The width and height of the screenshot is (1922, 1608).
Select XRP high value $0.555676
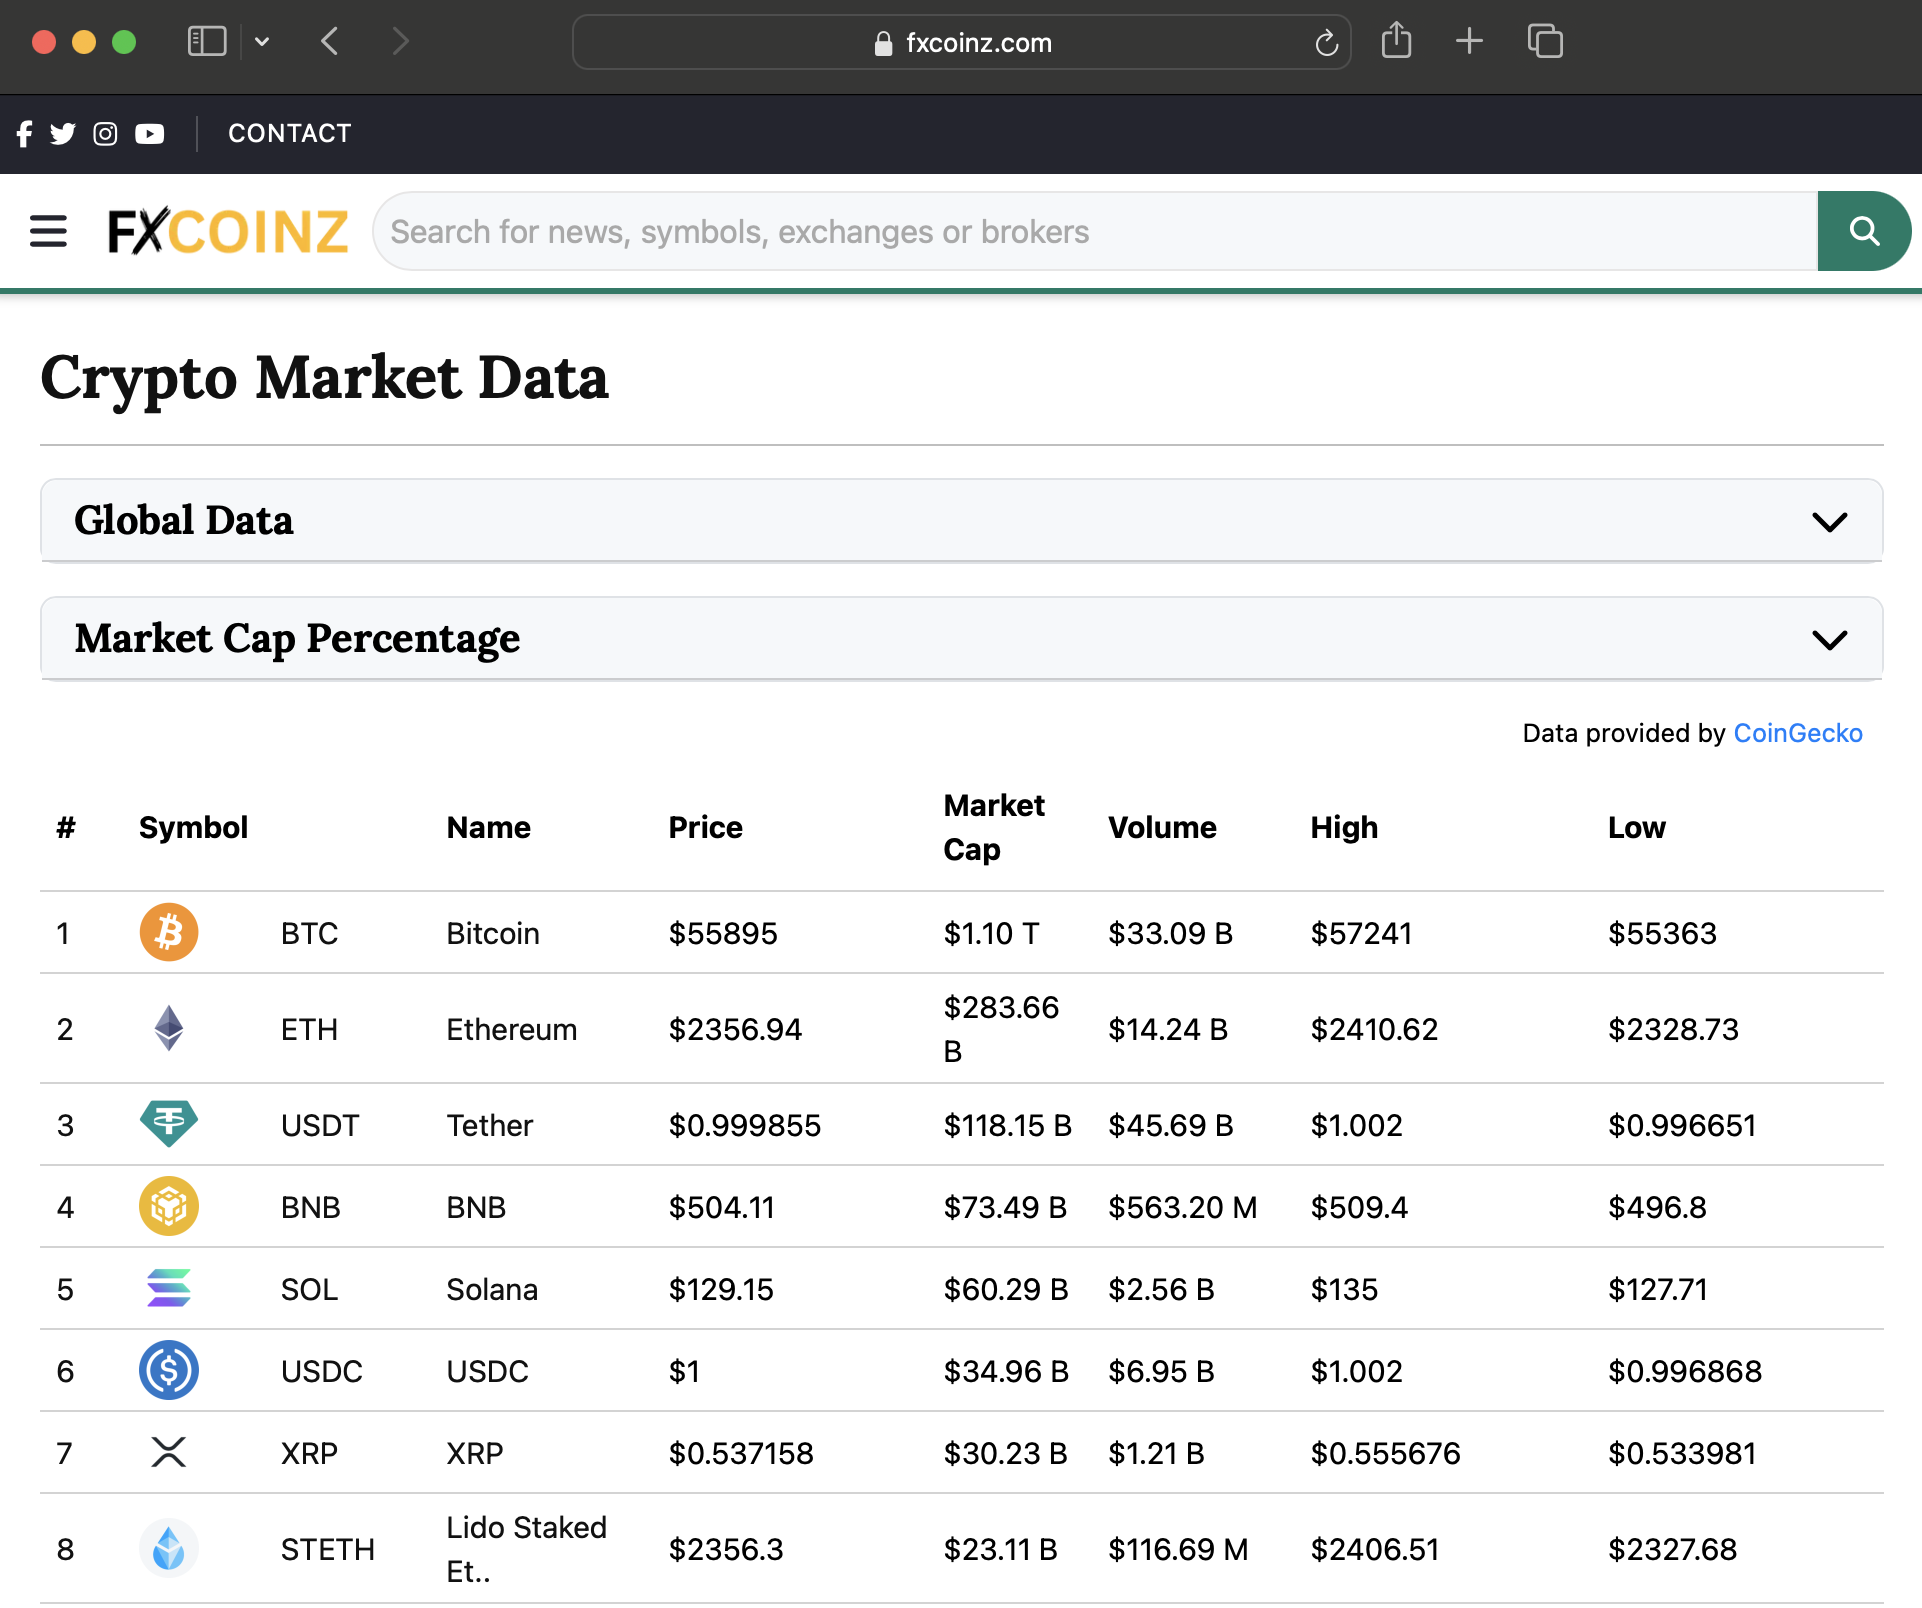point(1385,1453)
